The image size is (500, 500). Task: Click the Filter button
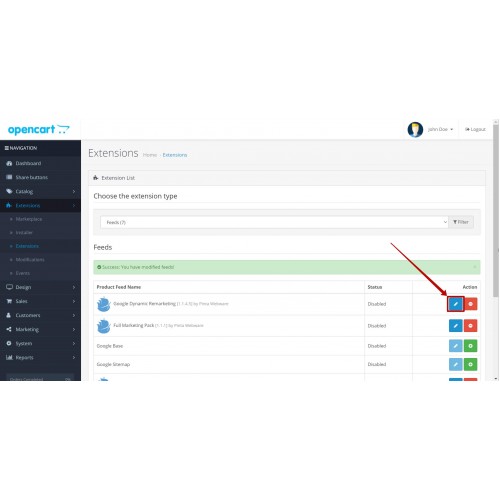point(461,222)
